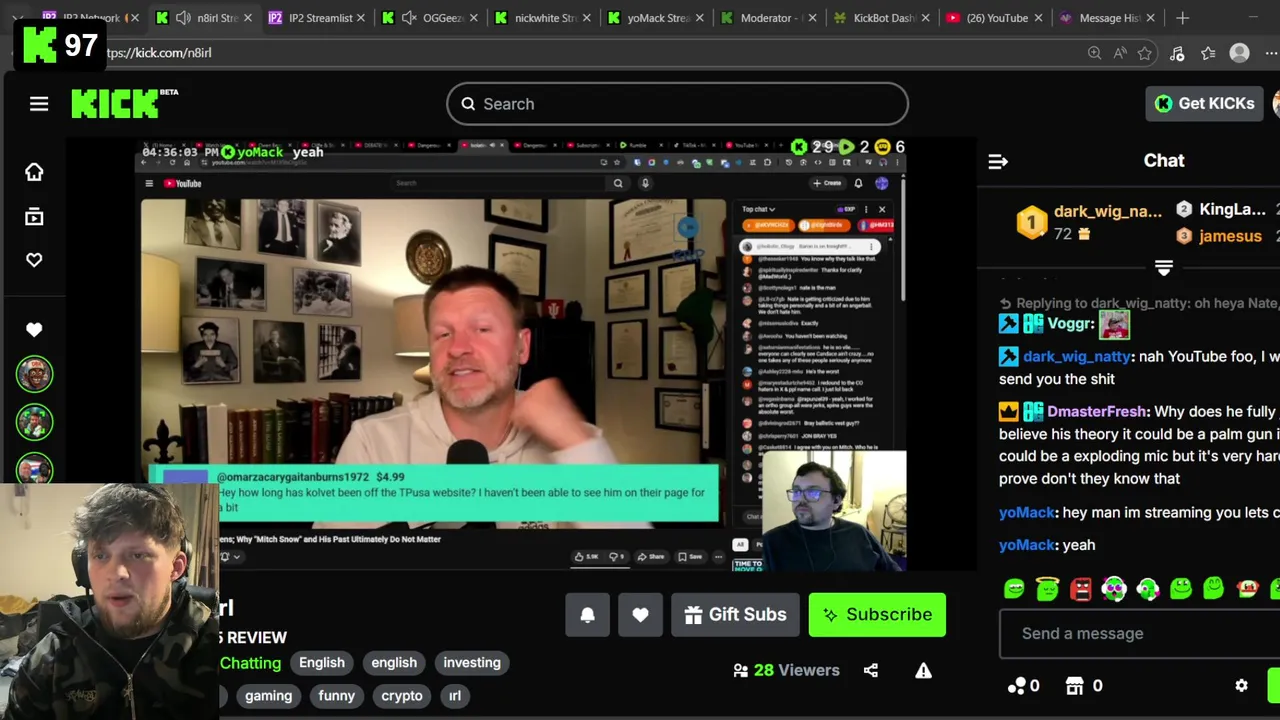Click the larger heart icon above sidebar avatars
Image resolution: width=1280 pixels, height=720 pixels.
click(34, 329)
